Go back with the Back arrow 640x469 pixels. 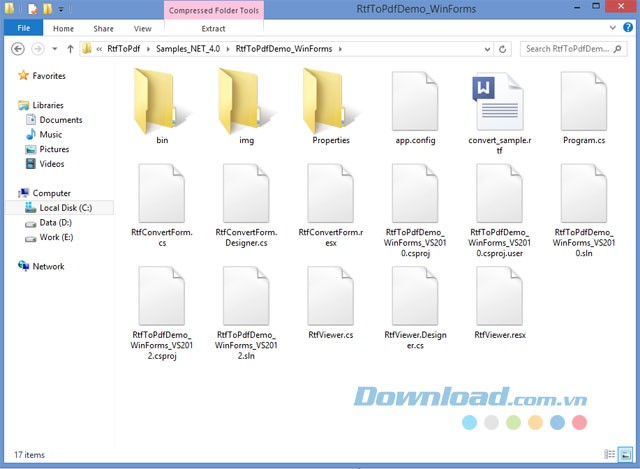click(x=18, y=49)
